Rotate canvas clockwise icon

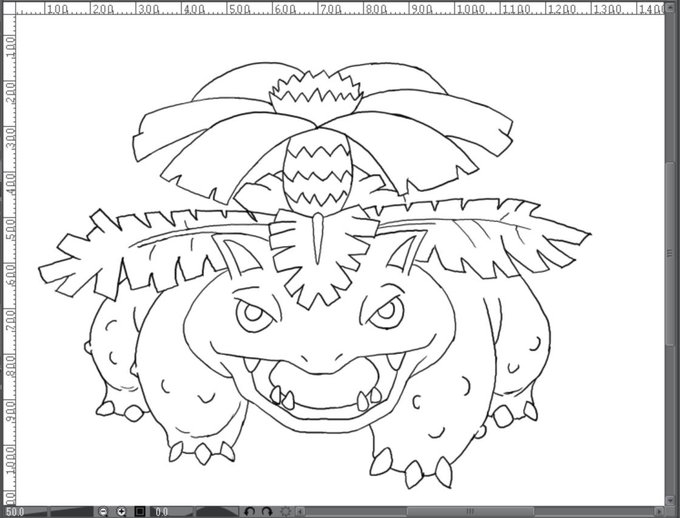(267, 512)
